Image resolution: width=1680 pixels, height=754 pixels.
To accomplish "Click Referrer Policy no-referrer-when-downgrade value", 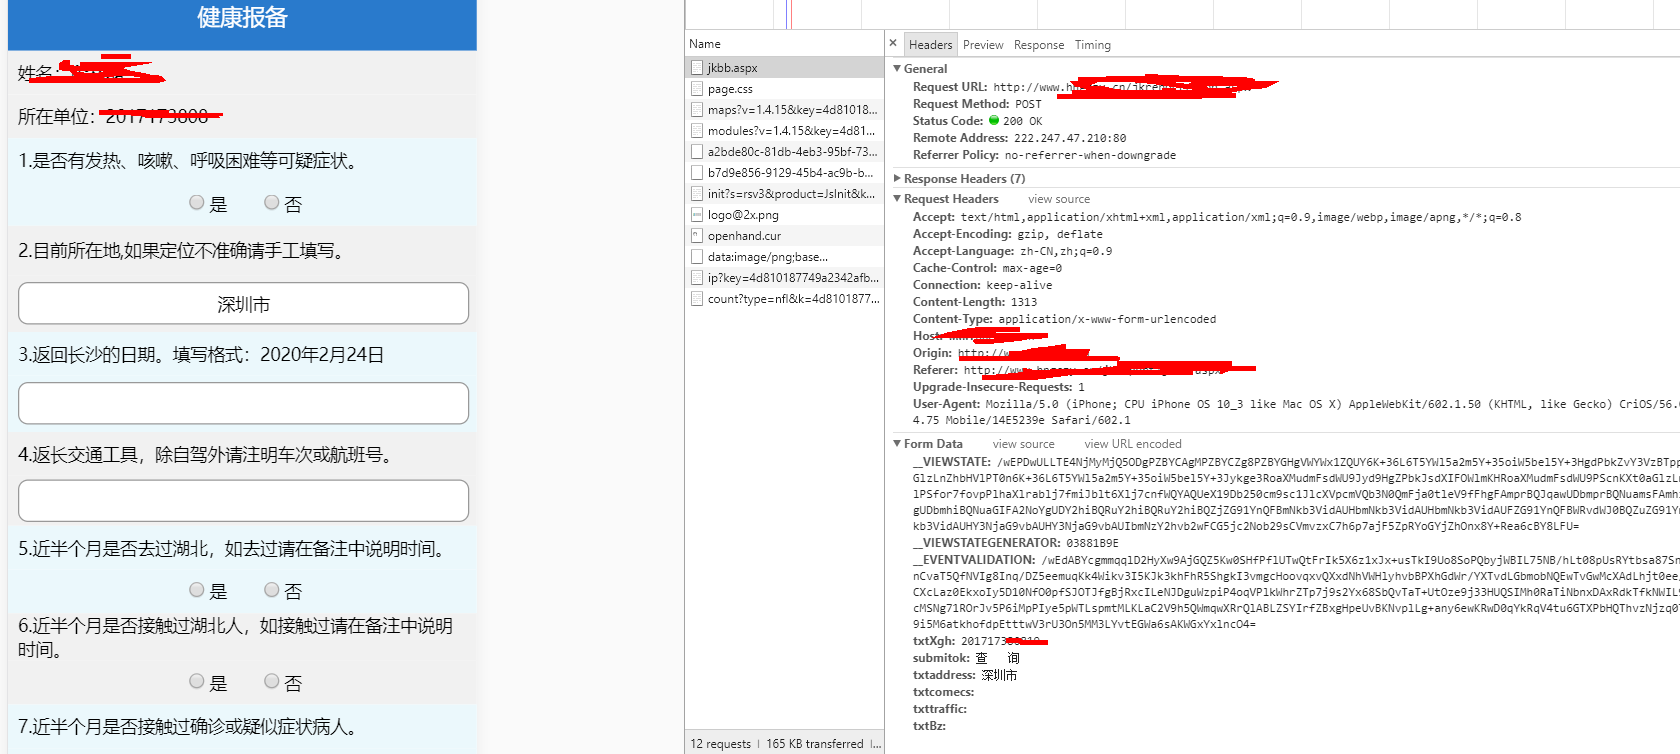I will pos(1090,155).
